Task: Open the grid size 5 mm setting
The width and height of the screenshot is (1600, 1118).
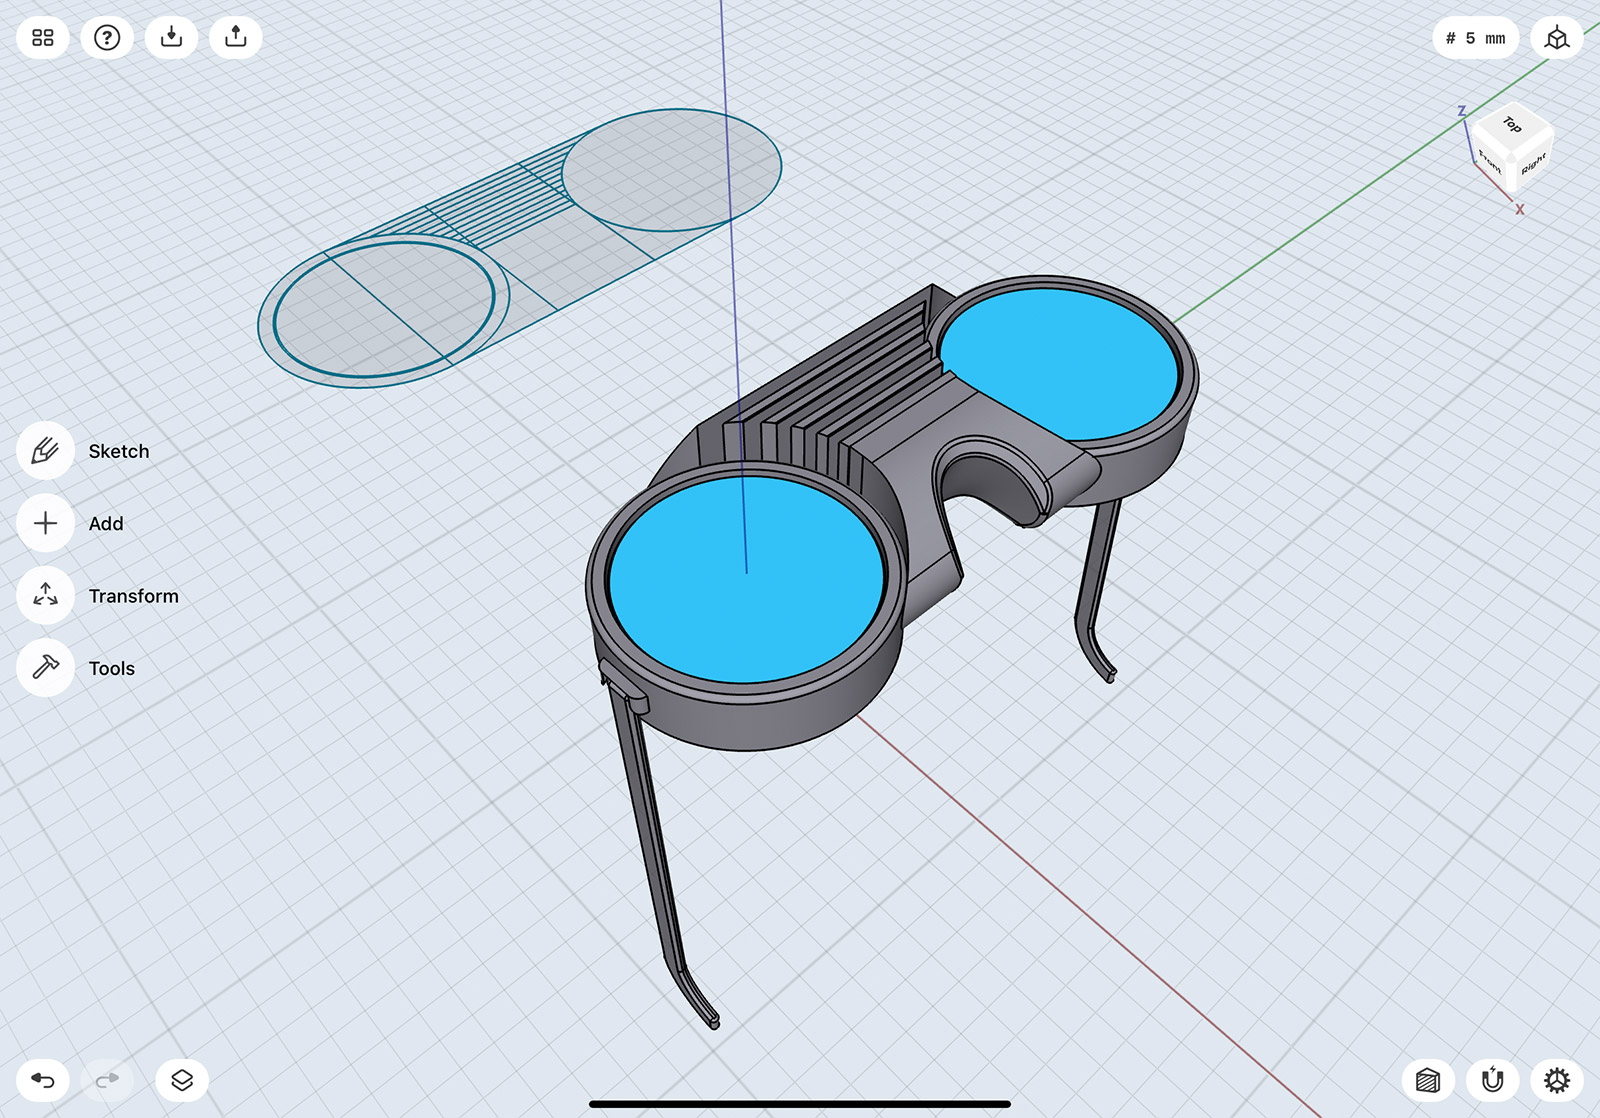Action: pyautogui.click(x=1476, y=38)
